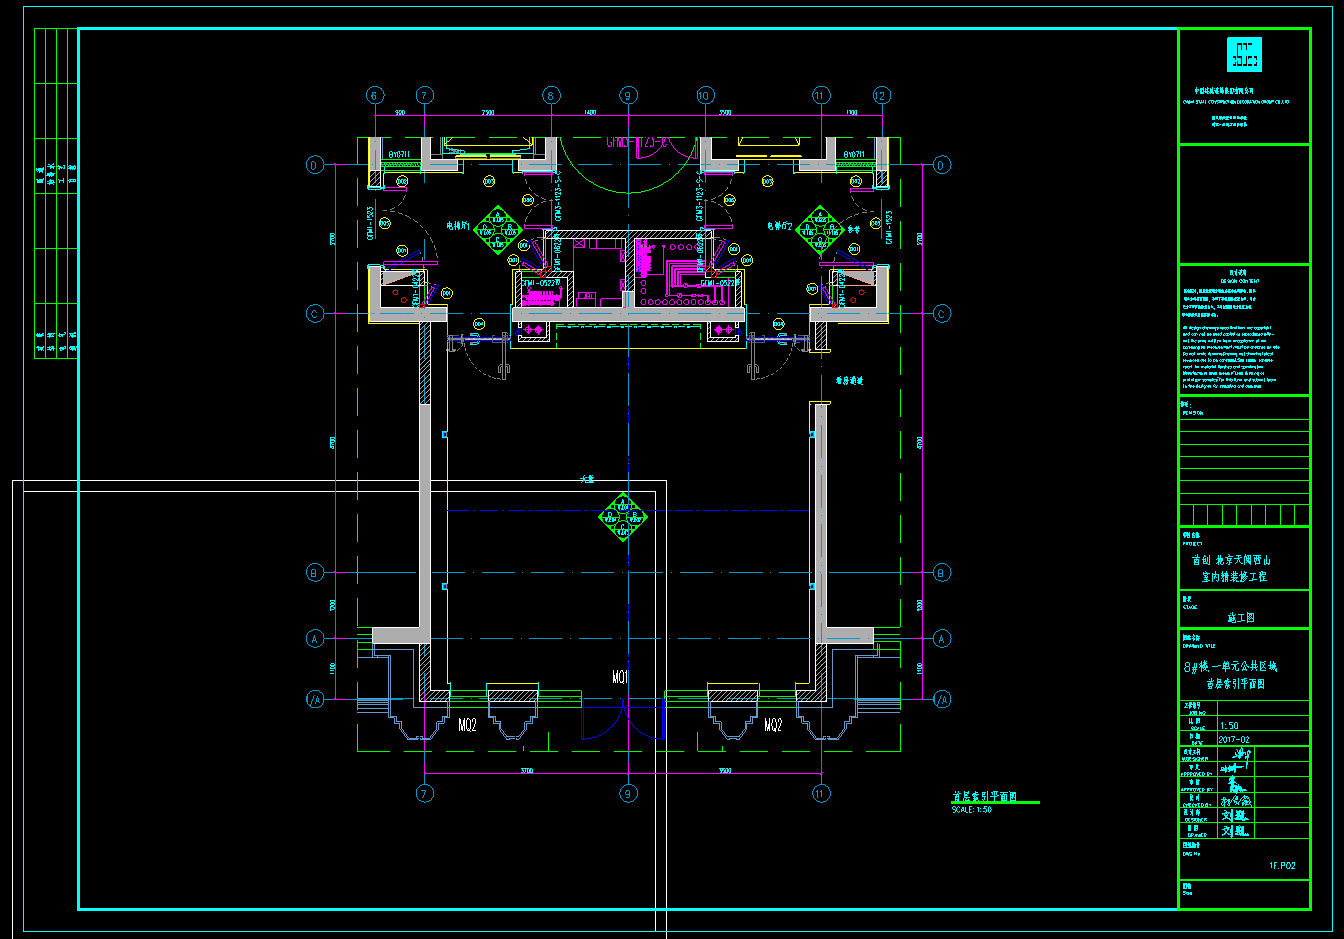The width and height of the screenshot is (1344, 939).
Task: Select axis bubble C on the left side
Action: coord(315,314)
